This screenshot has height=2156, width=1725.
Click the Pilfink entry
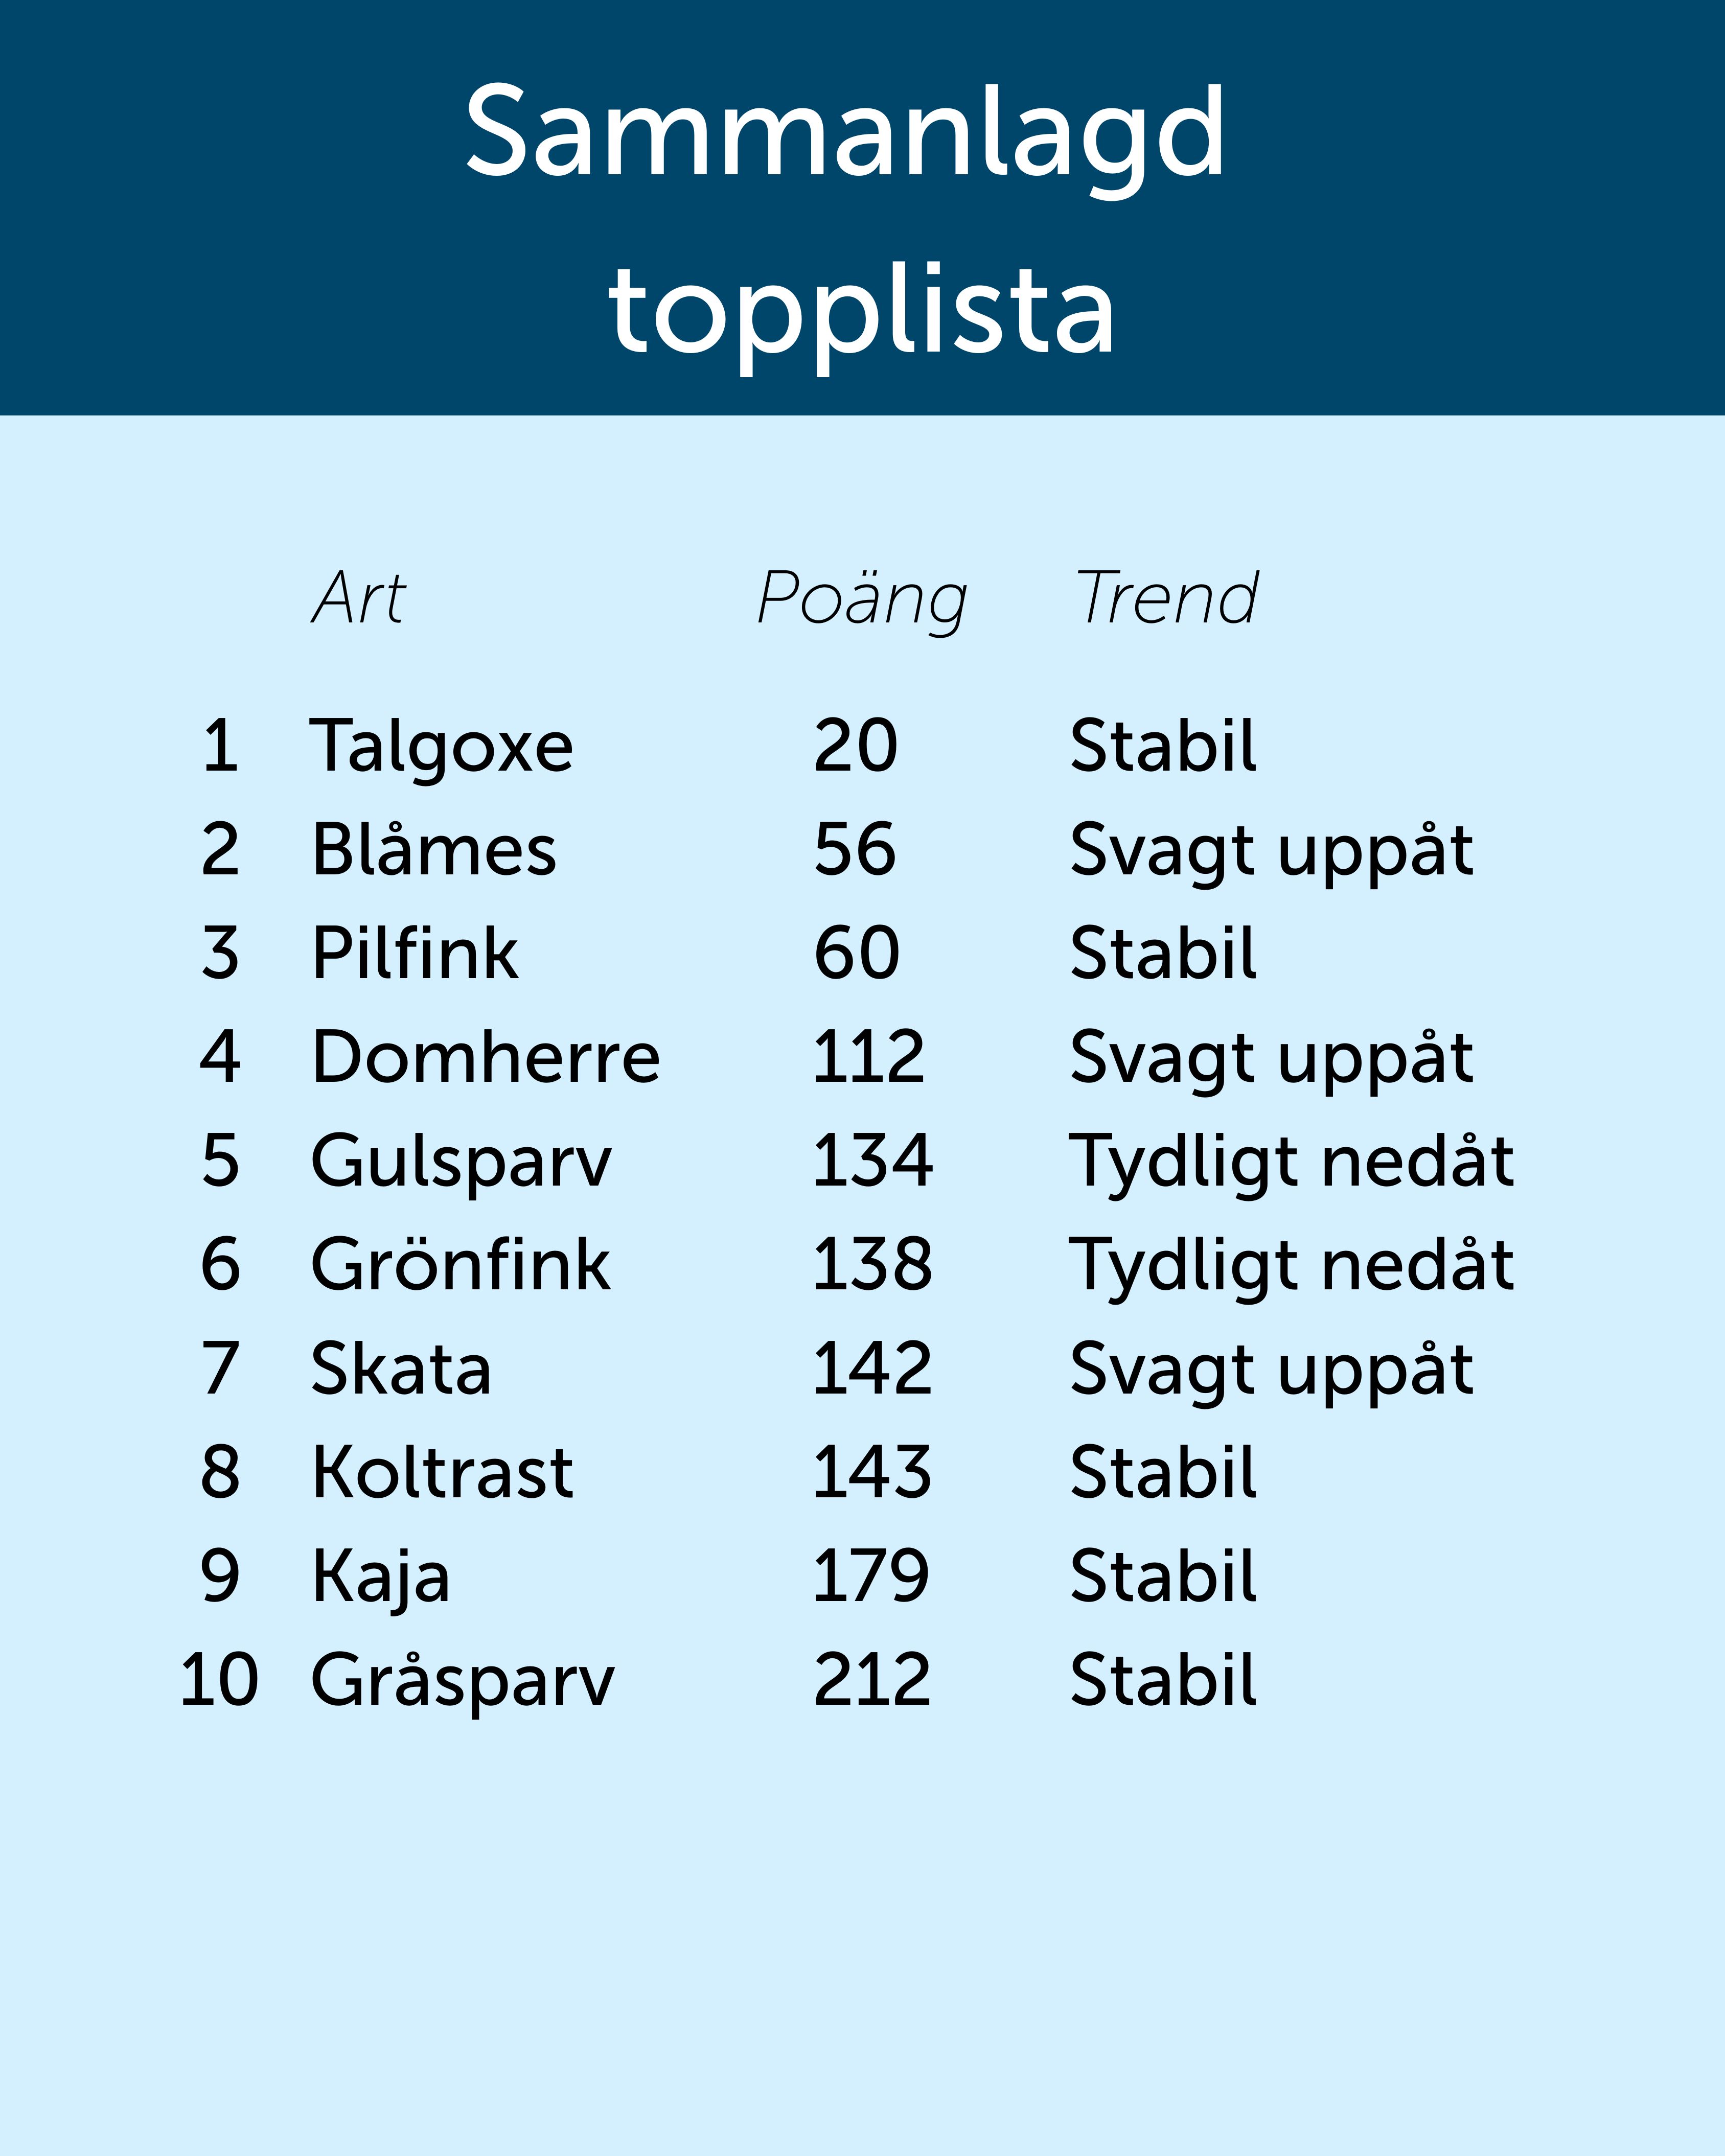(415, 953)
